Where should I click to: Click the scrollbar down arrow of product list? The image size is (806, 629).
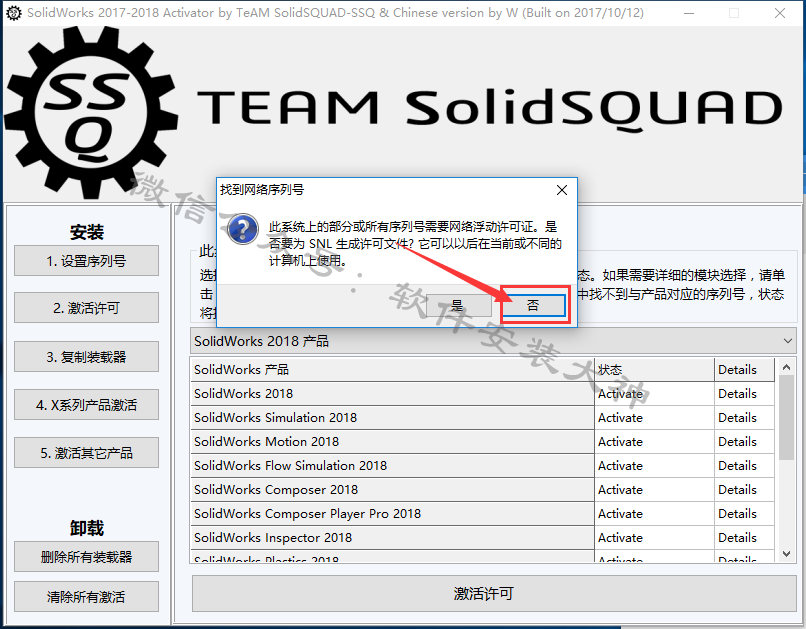pos(786,553)
